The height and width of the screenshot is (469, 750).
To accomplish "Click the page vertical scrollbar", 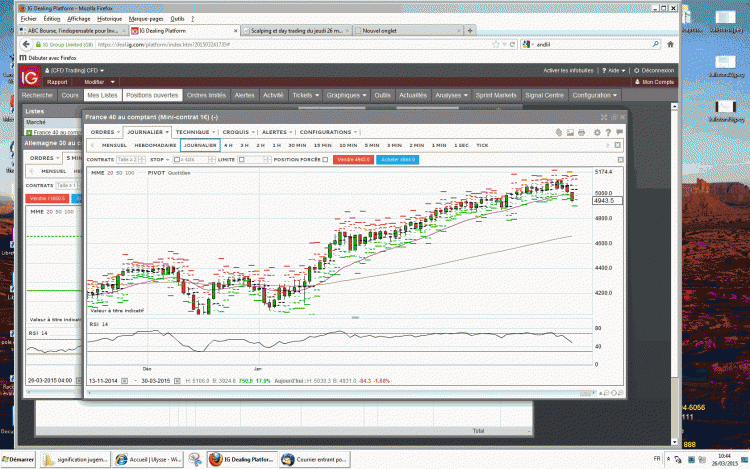I will tap(674, 274).
